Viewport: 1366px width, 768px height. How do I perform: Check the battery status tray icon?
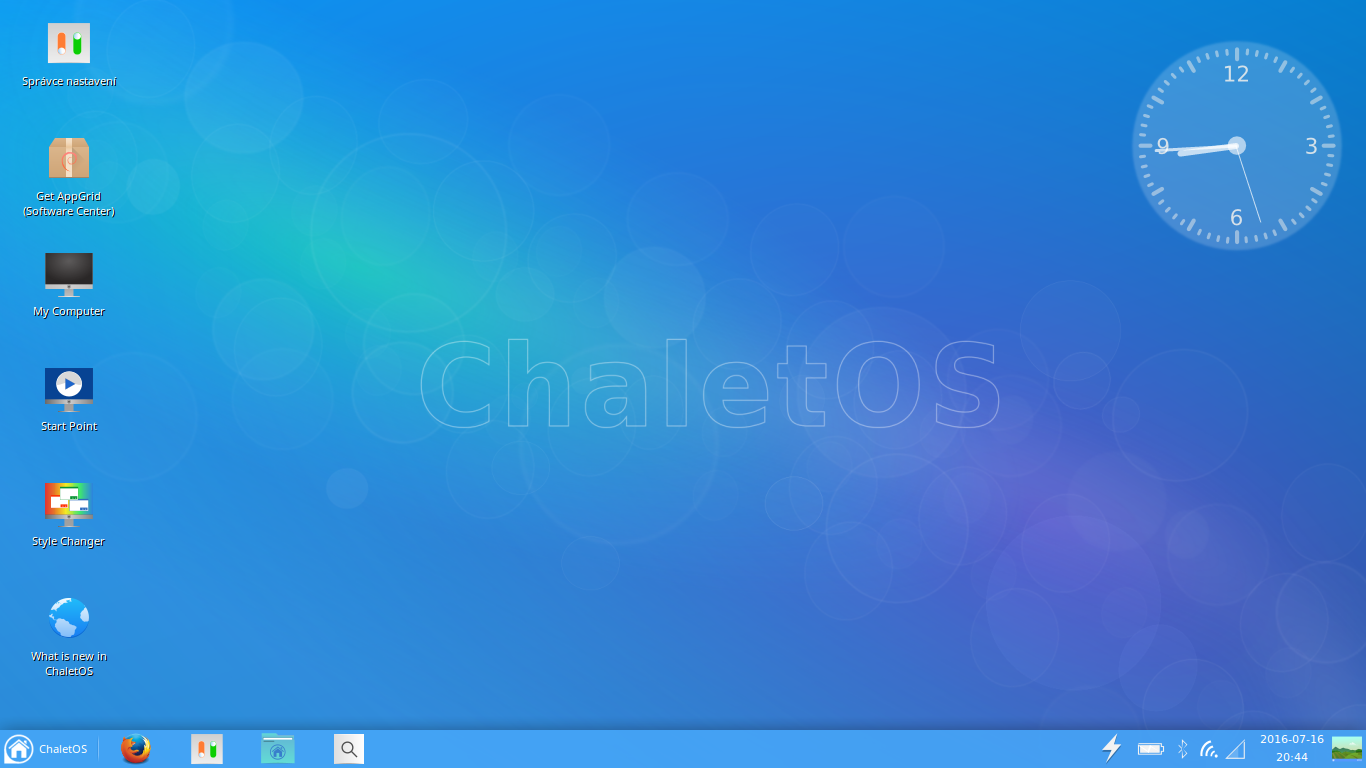point(1151,749)
